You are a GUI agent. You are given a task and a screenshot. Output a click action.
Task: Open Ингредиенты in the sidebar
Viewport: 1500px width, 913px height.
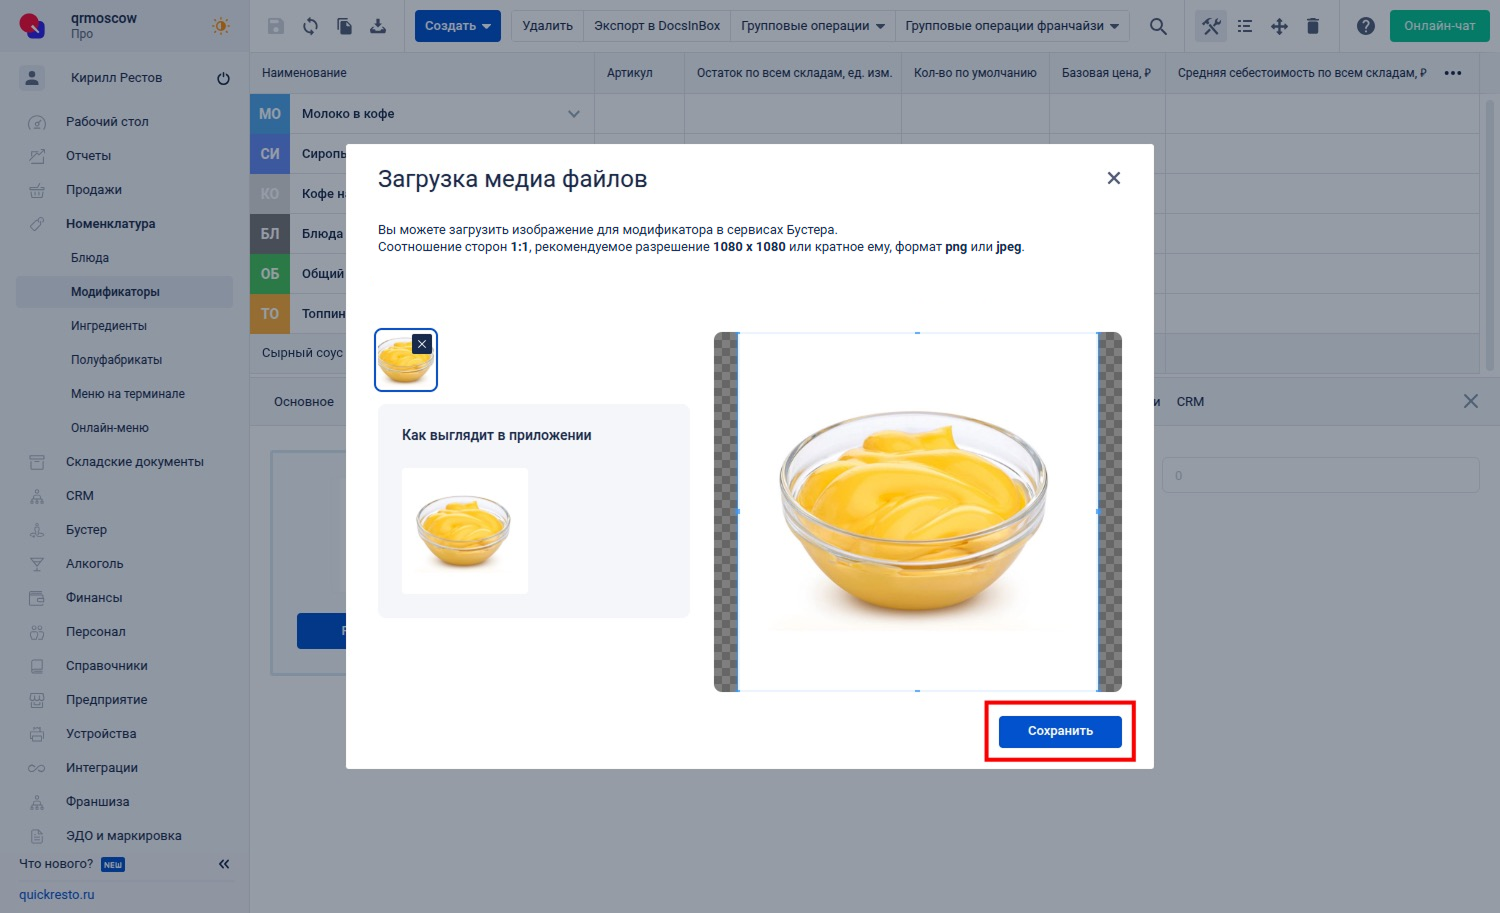[109, 326]
